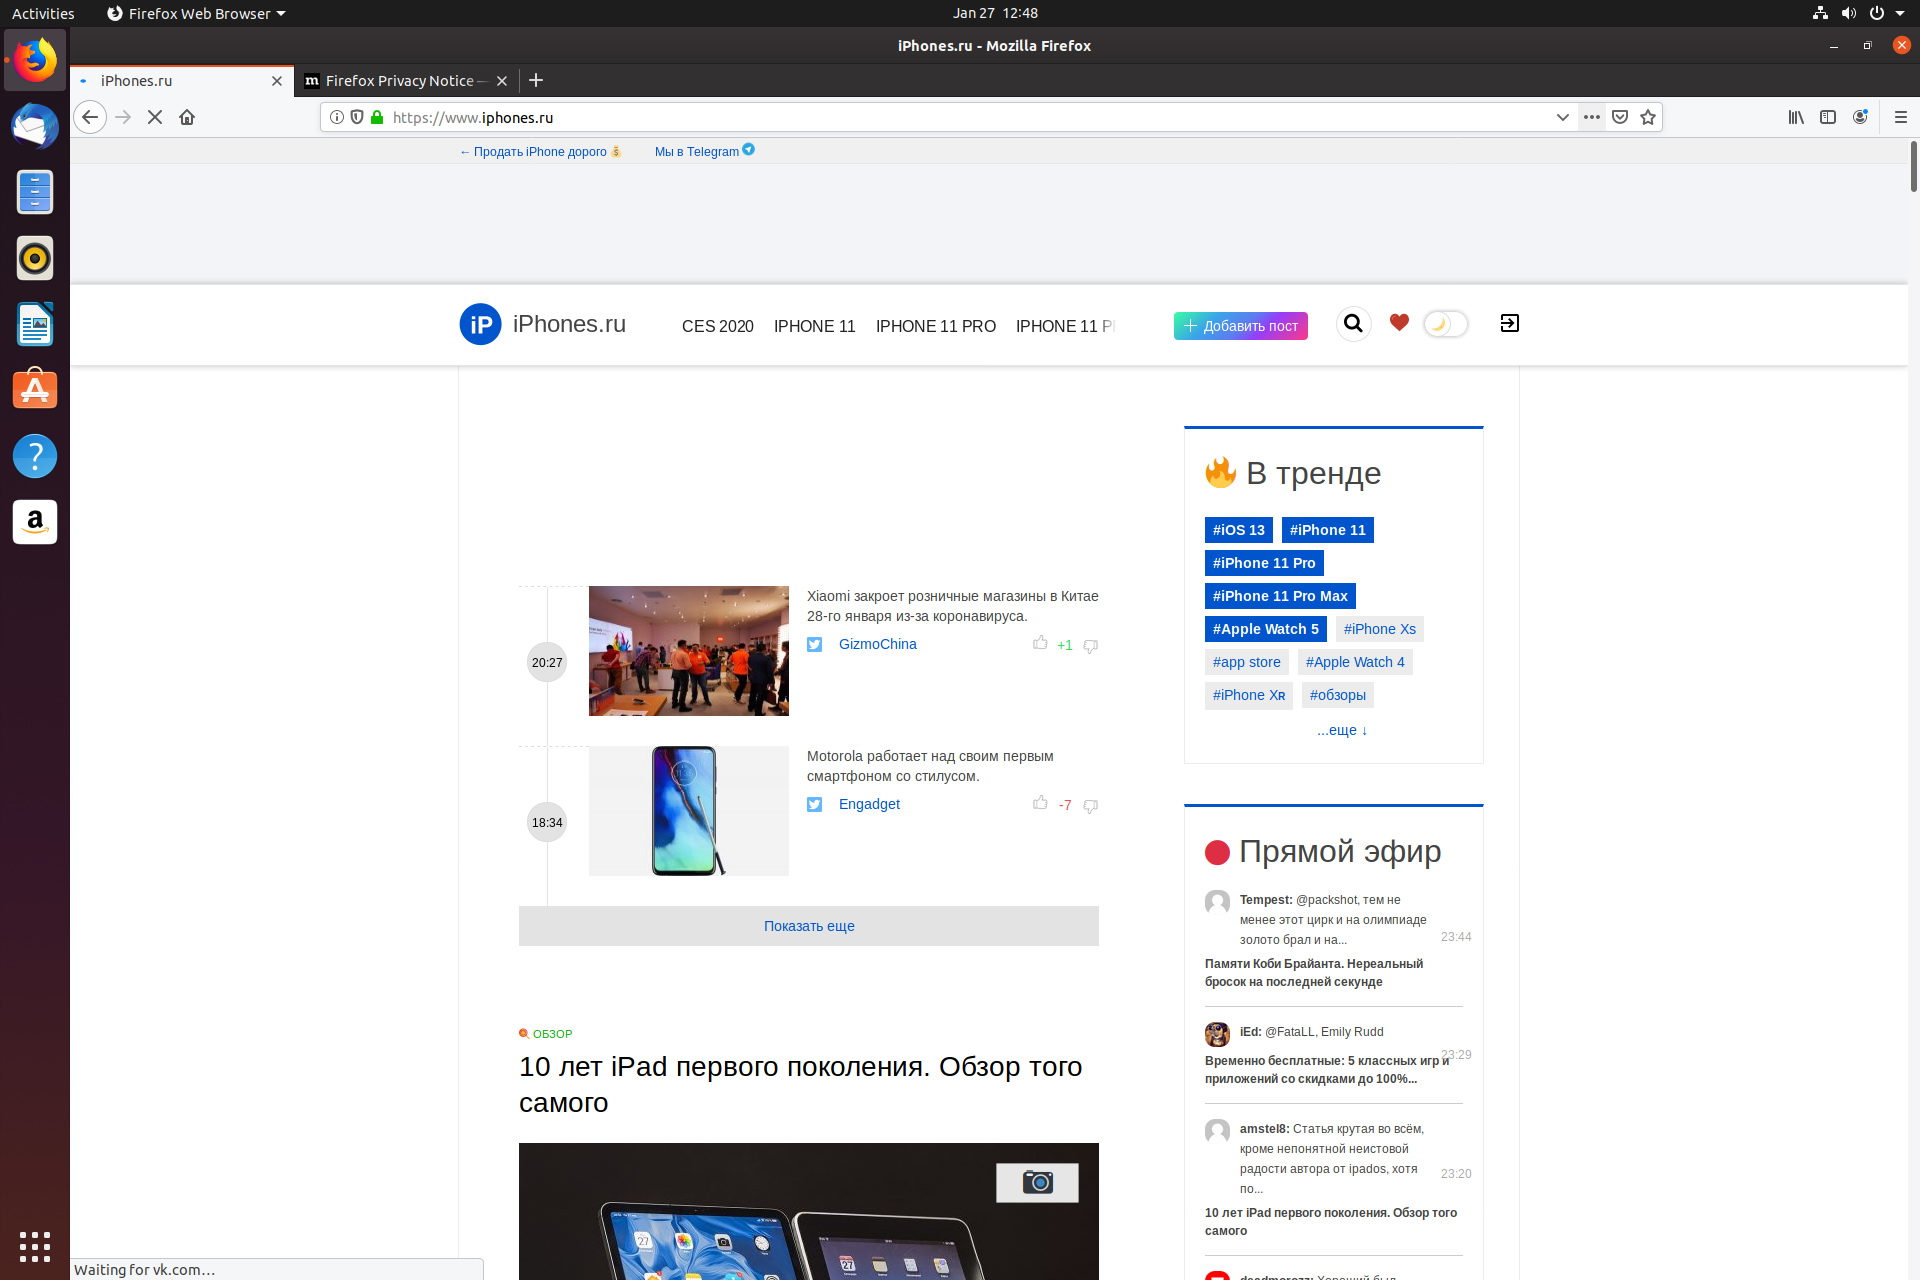Click «Показать еще» to load more news
The image size is (1920, 1280).
808,926
